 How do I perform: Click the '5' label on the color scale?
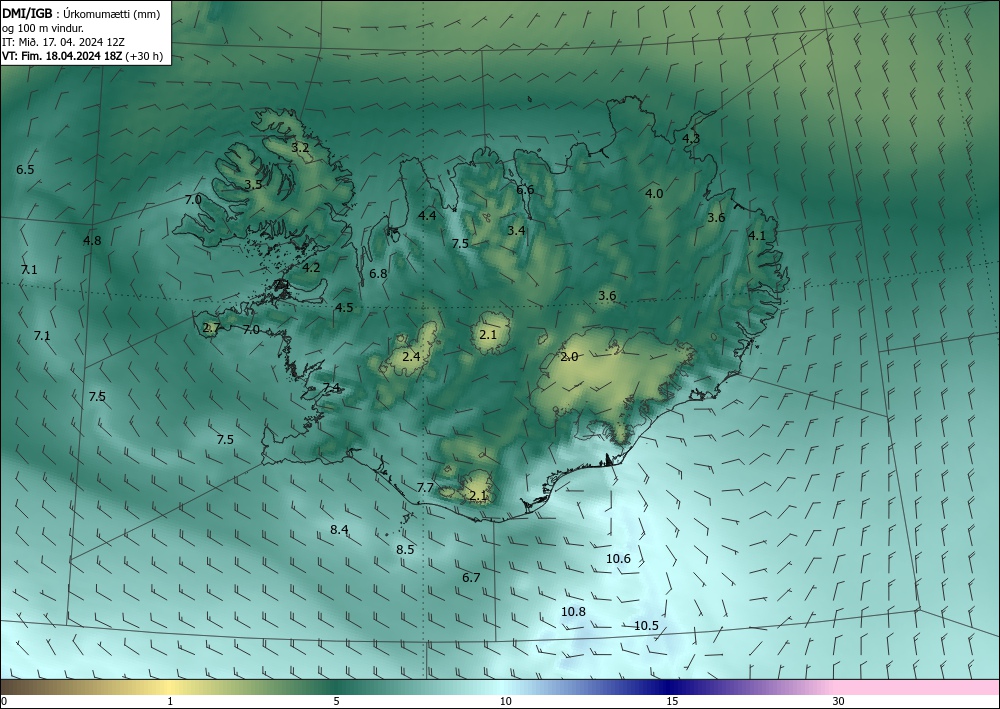point(336,701)
